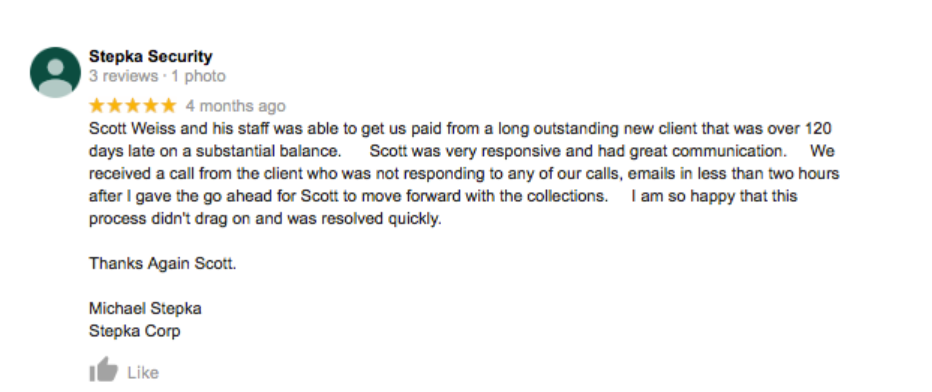Screen dimensions: 932x392
Task: Click the "great communication" phrase in review
Action: (707, 151)
